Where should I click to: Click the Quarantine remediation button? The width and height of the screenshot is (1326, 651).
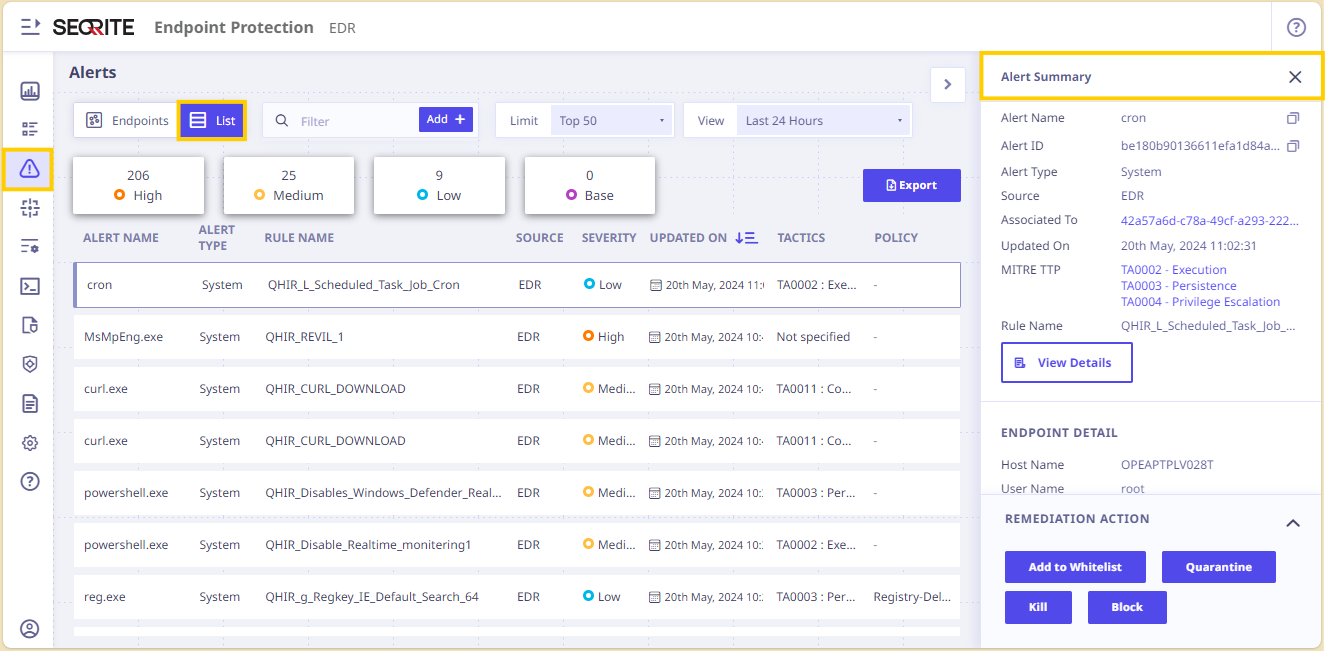[x=1219, y=567]
